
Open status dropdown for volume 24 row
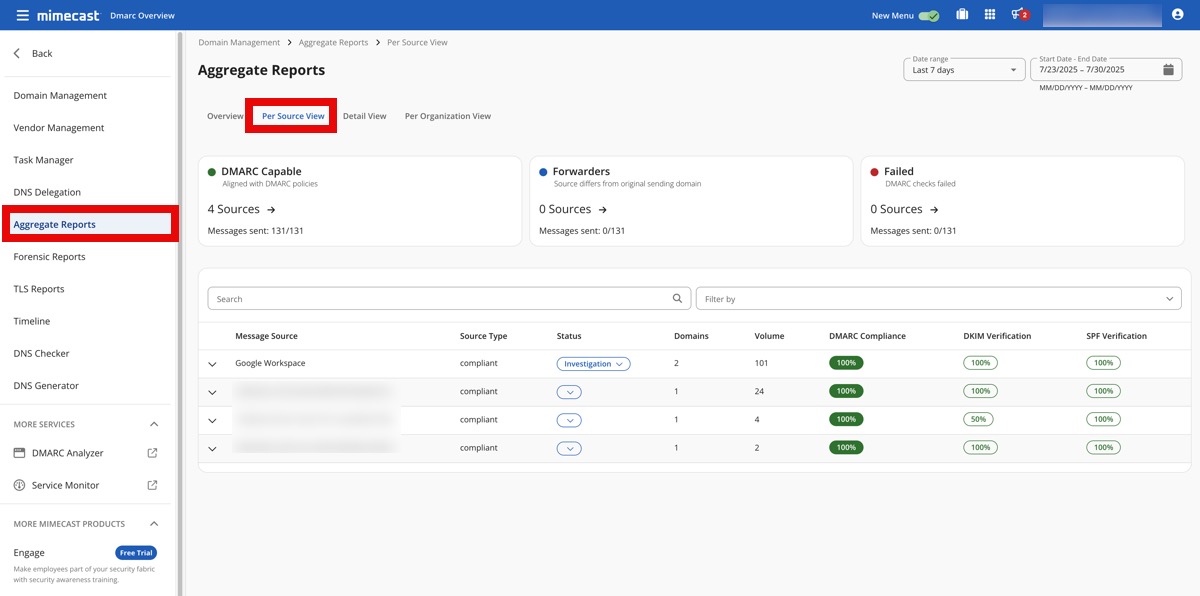click(569, 392)
